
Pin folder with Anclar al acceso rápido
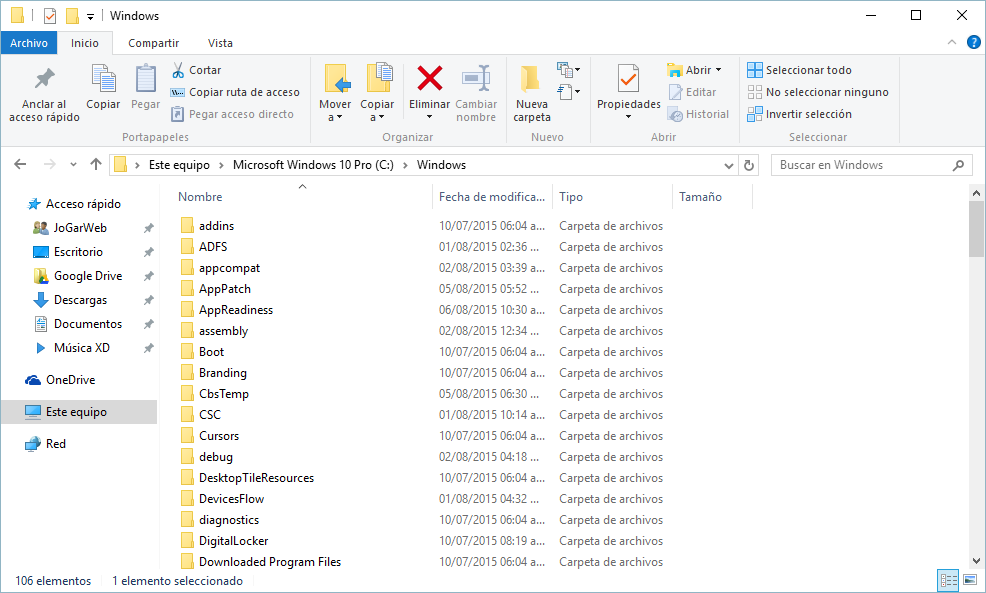[x=44, y=93]
